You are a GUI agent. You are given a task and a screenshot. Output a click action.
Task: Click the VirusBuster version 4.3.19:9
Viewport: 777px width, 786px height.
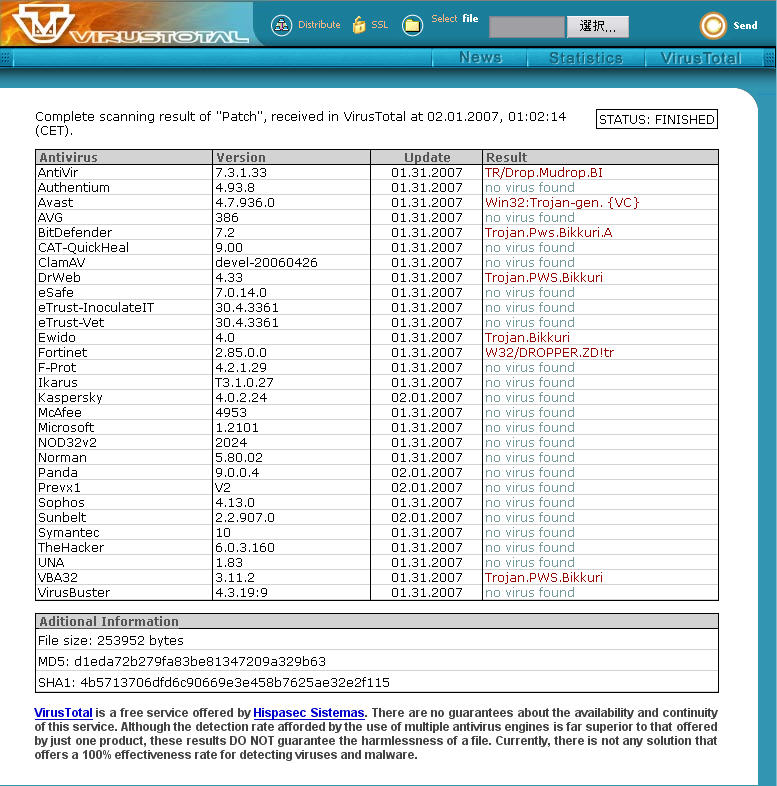coord(242,593)
